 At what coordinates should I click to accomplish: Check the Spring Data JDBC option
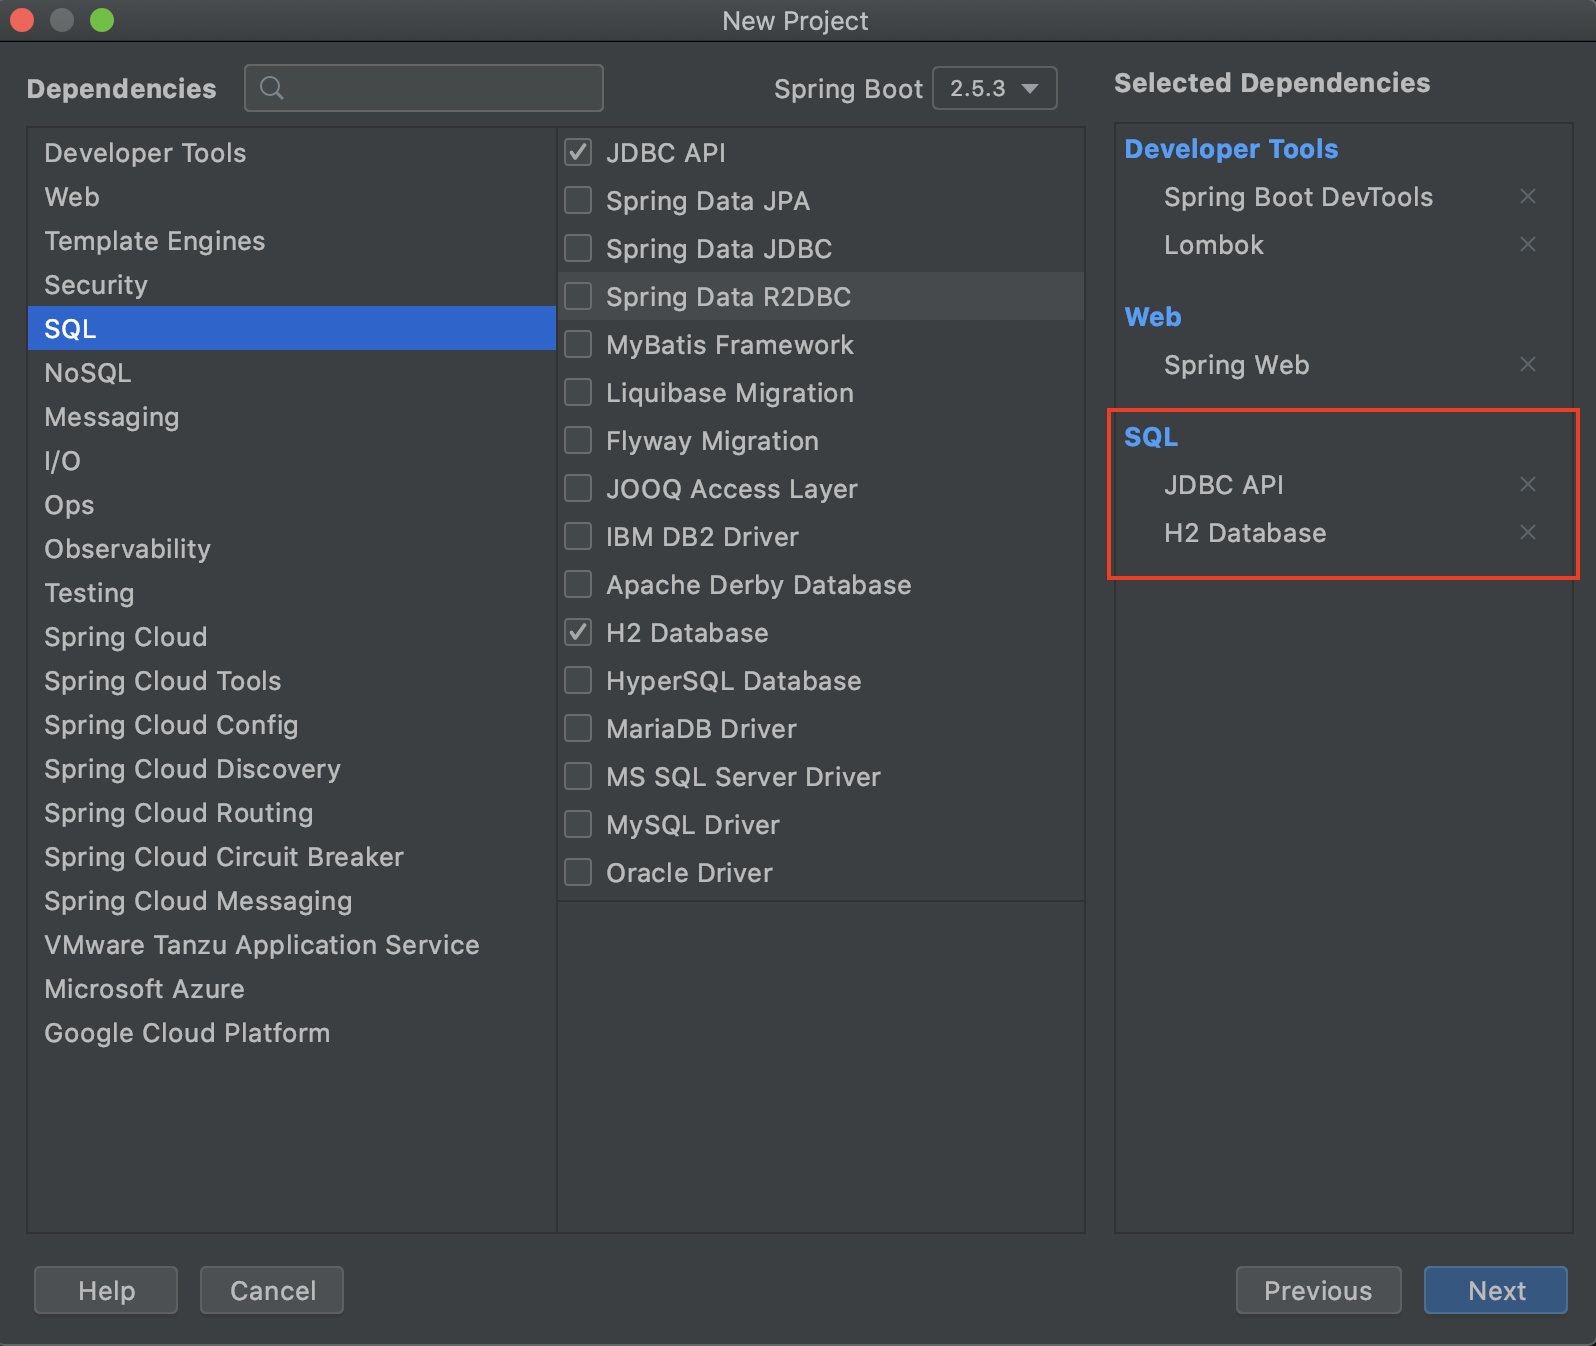coord(578,248)
